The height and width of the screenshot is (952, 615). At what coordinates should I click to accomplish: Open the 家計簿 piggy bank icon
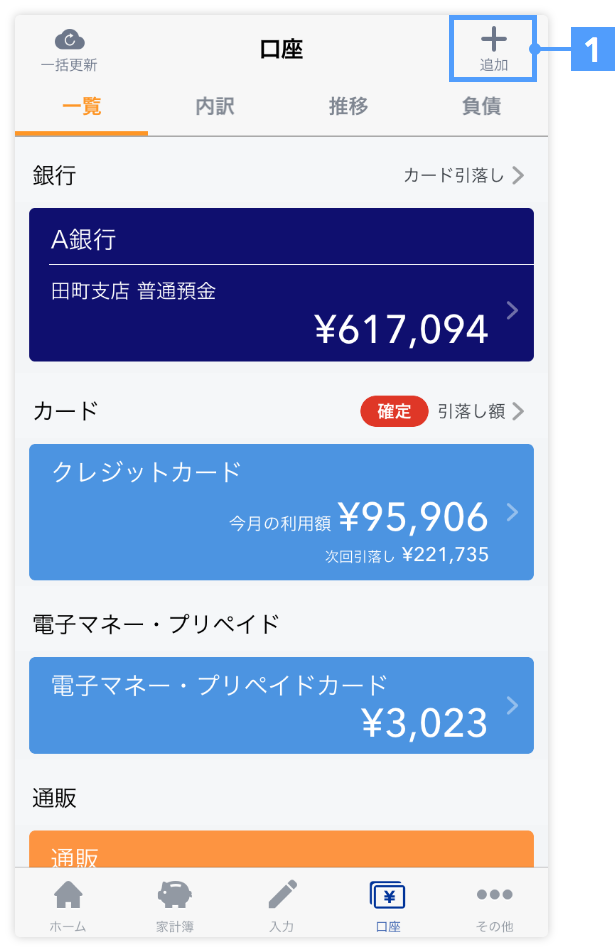tap(175, 894)
